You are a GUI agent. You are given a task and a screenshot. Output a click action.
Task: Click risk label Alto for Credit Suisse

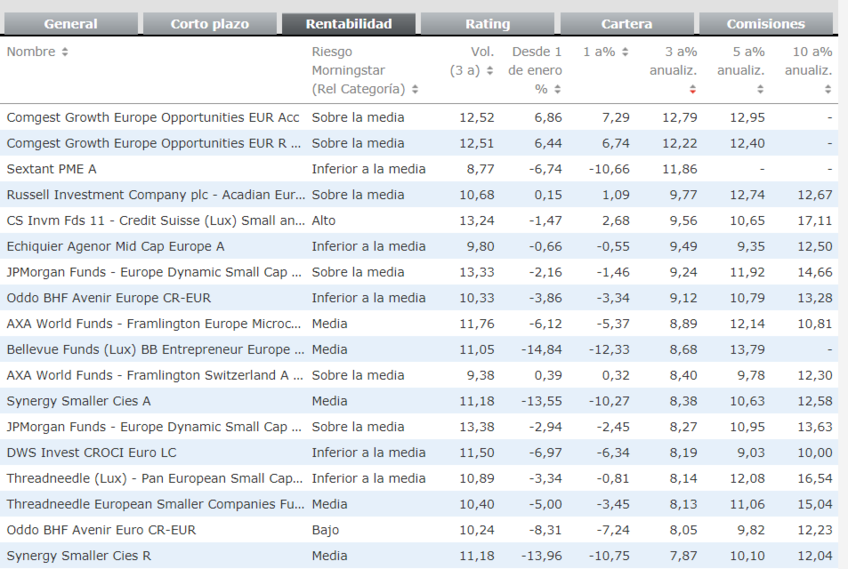(323, 221)
